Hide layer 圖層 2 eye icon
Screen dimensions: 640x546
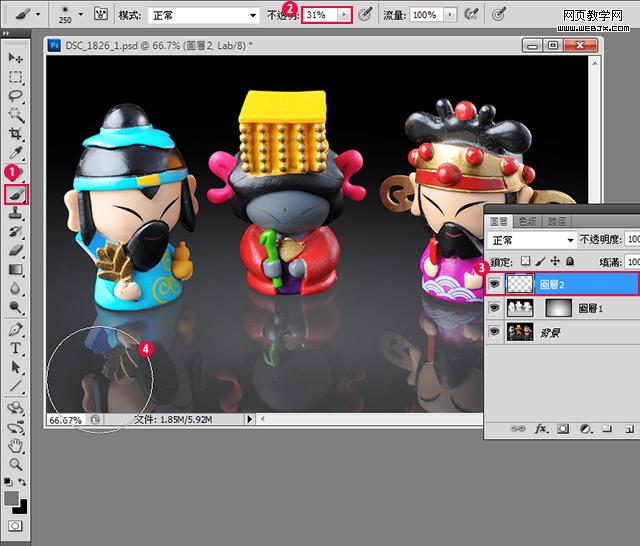(x=494, y=284)
